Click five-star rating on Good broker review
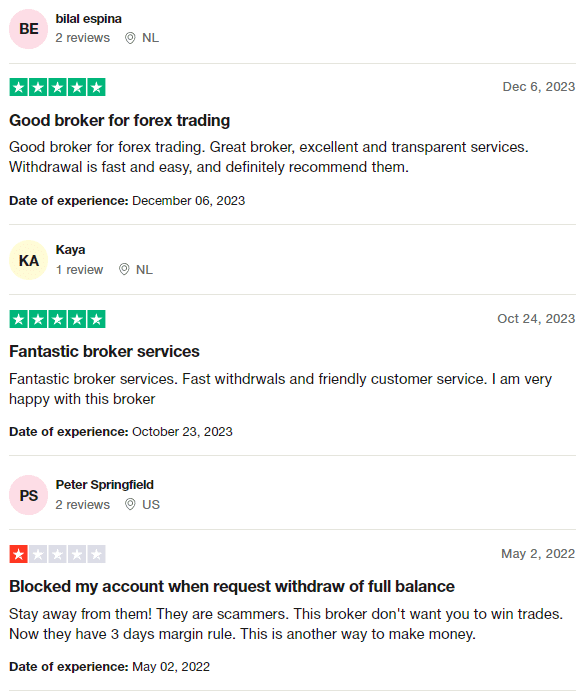The height and width of the screenshot is (696, 584). coord(57,87)
